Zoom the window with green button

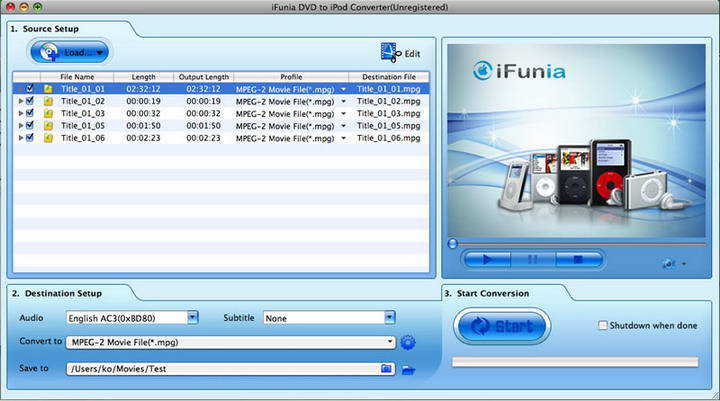[x=38, y=6]
